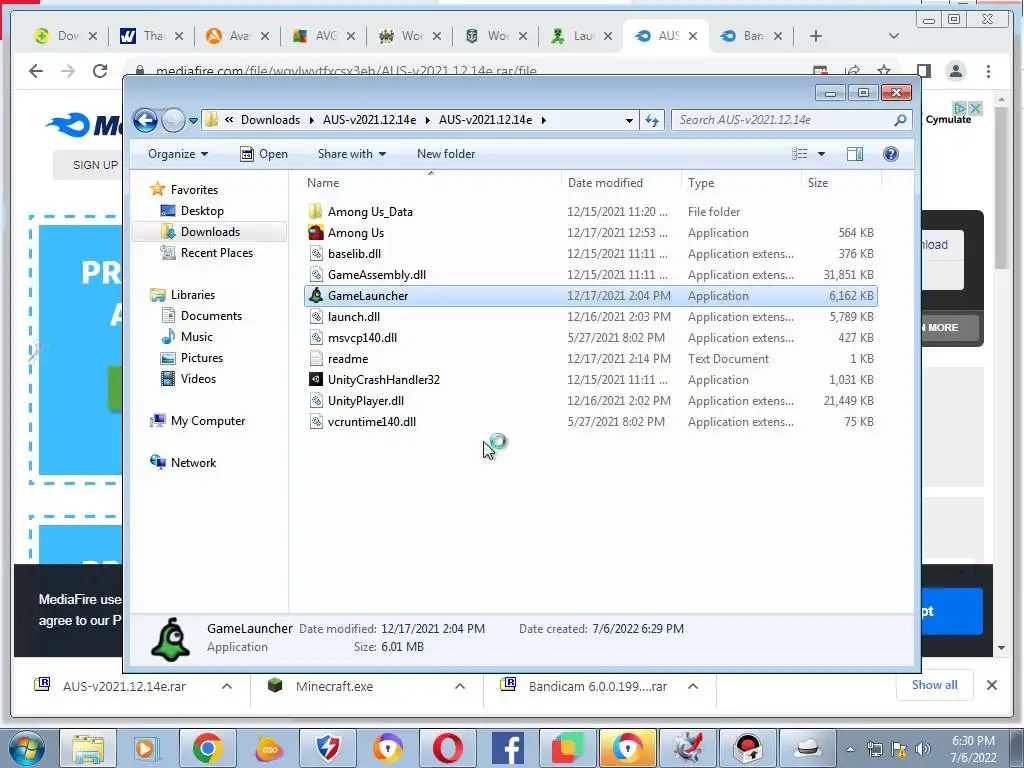Click the refresh icon beside address bar
This screenshot has width=1024, height=768.
[652, 120]
